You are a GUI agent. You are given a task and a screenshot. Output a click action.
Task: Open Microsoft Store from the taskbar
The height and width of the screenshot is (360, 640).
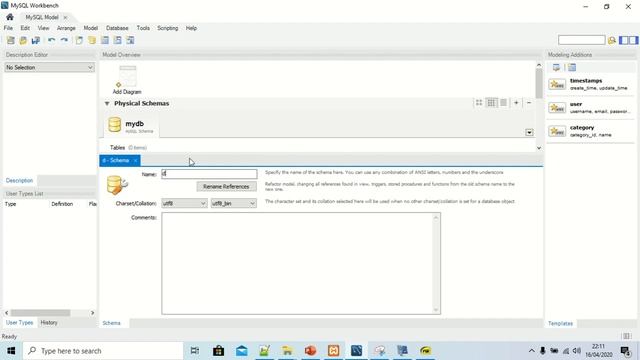218,351
